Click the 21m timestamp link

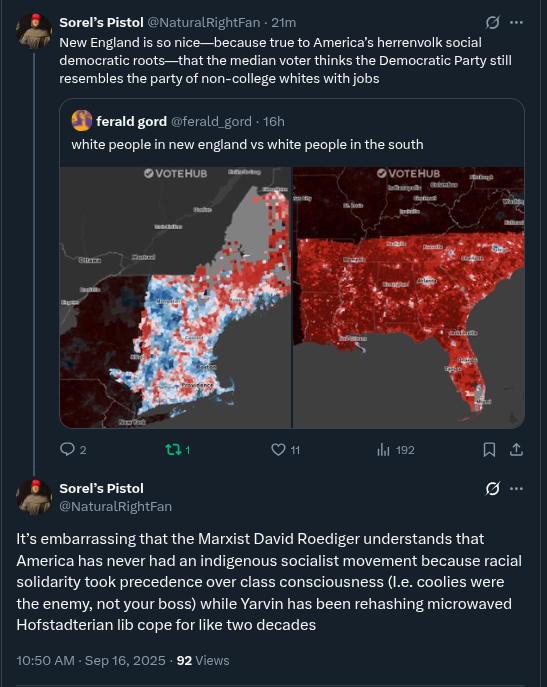coord(284,22)
